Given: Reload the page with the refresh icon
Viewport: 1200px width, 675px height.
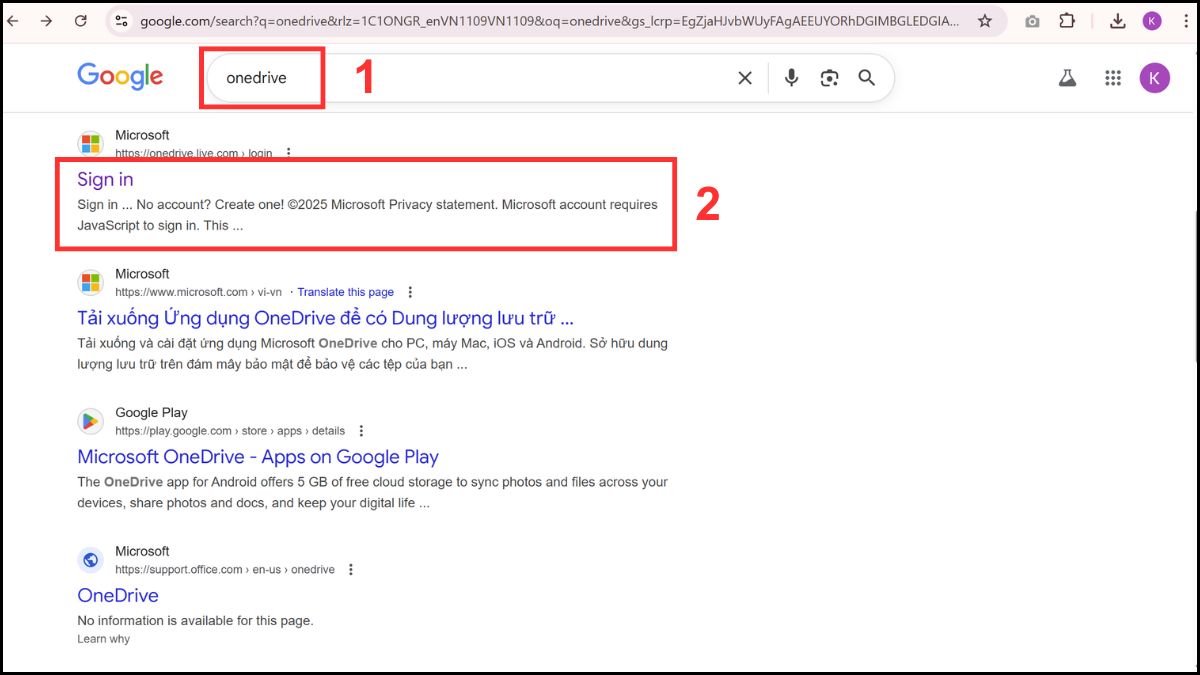Looking at the screenshot, I should (81, 20).
